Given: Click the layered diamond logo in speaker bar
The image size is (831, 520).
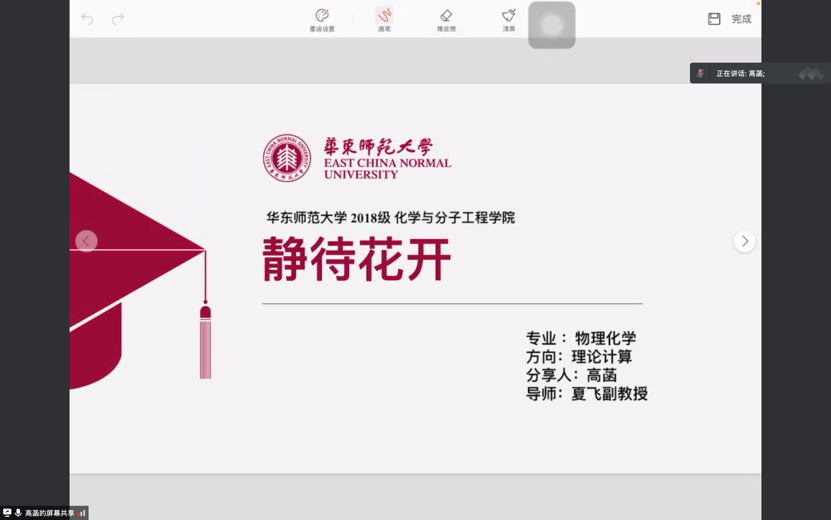Looking at the screenshot, I should point(810,73).
